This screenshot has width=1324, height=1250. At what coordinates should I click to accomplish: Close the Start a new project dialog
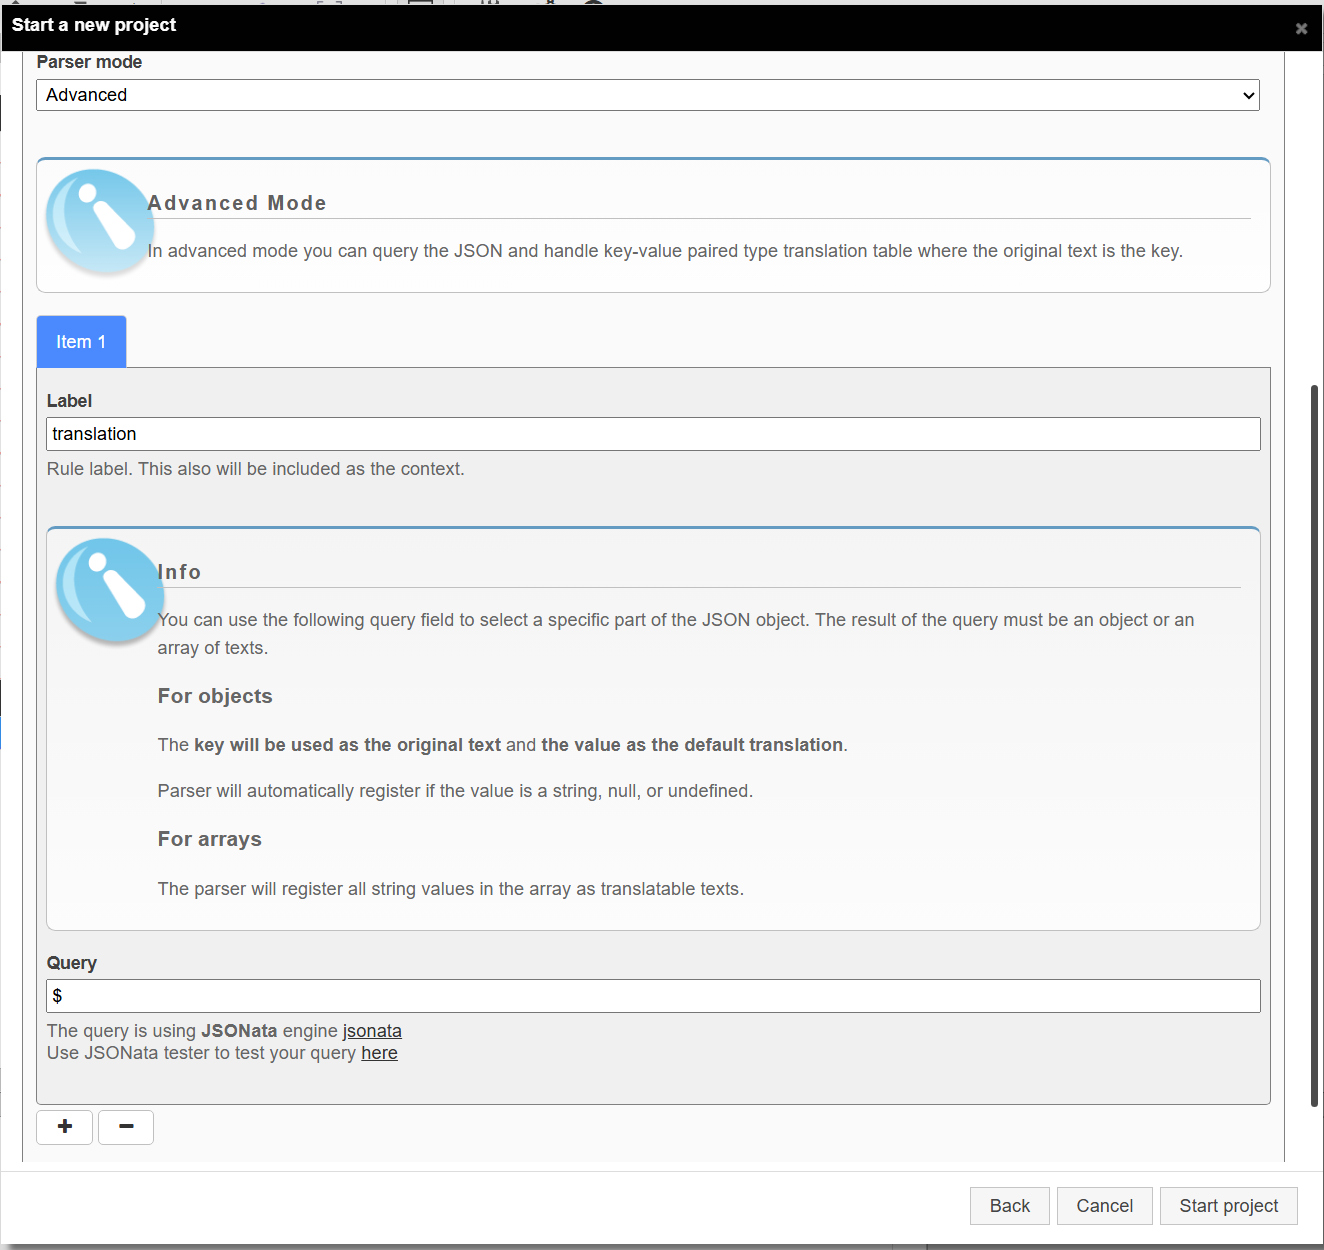point(1301,29)
